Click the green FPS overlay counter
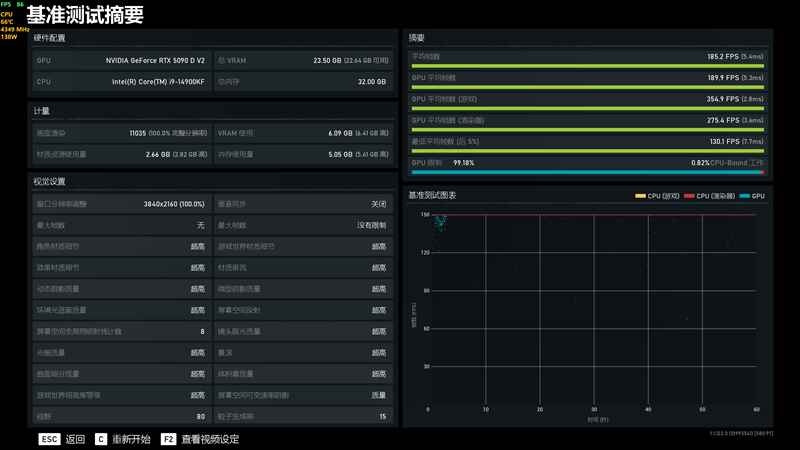Image resolution: width=800 pixels, height=450 pixels. click(12, 4)
